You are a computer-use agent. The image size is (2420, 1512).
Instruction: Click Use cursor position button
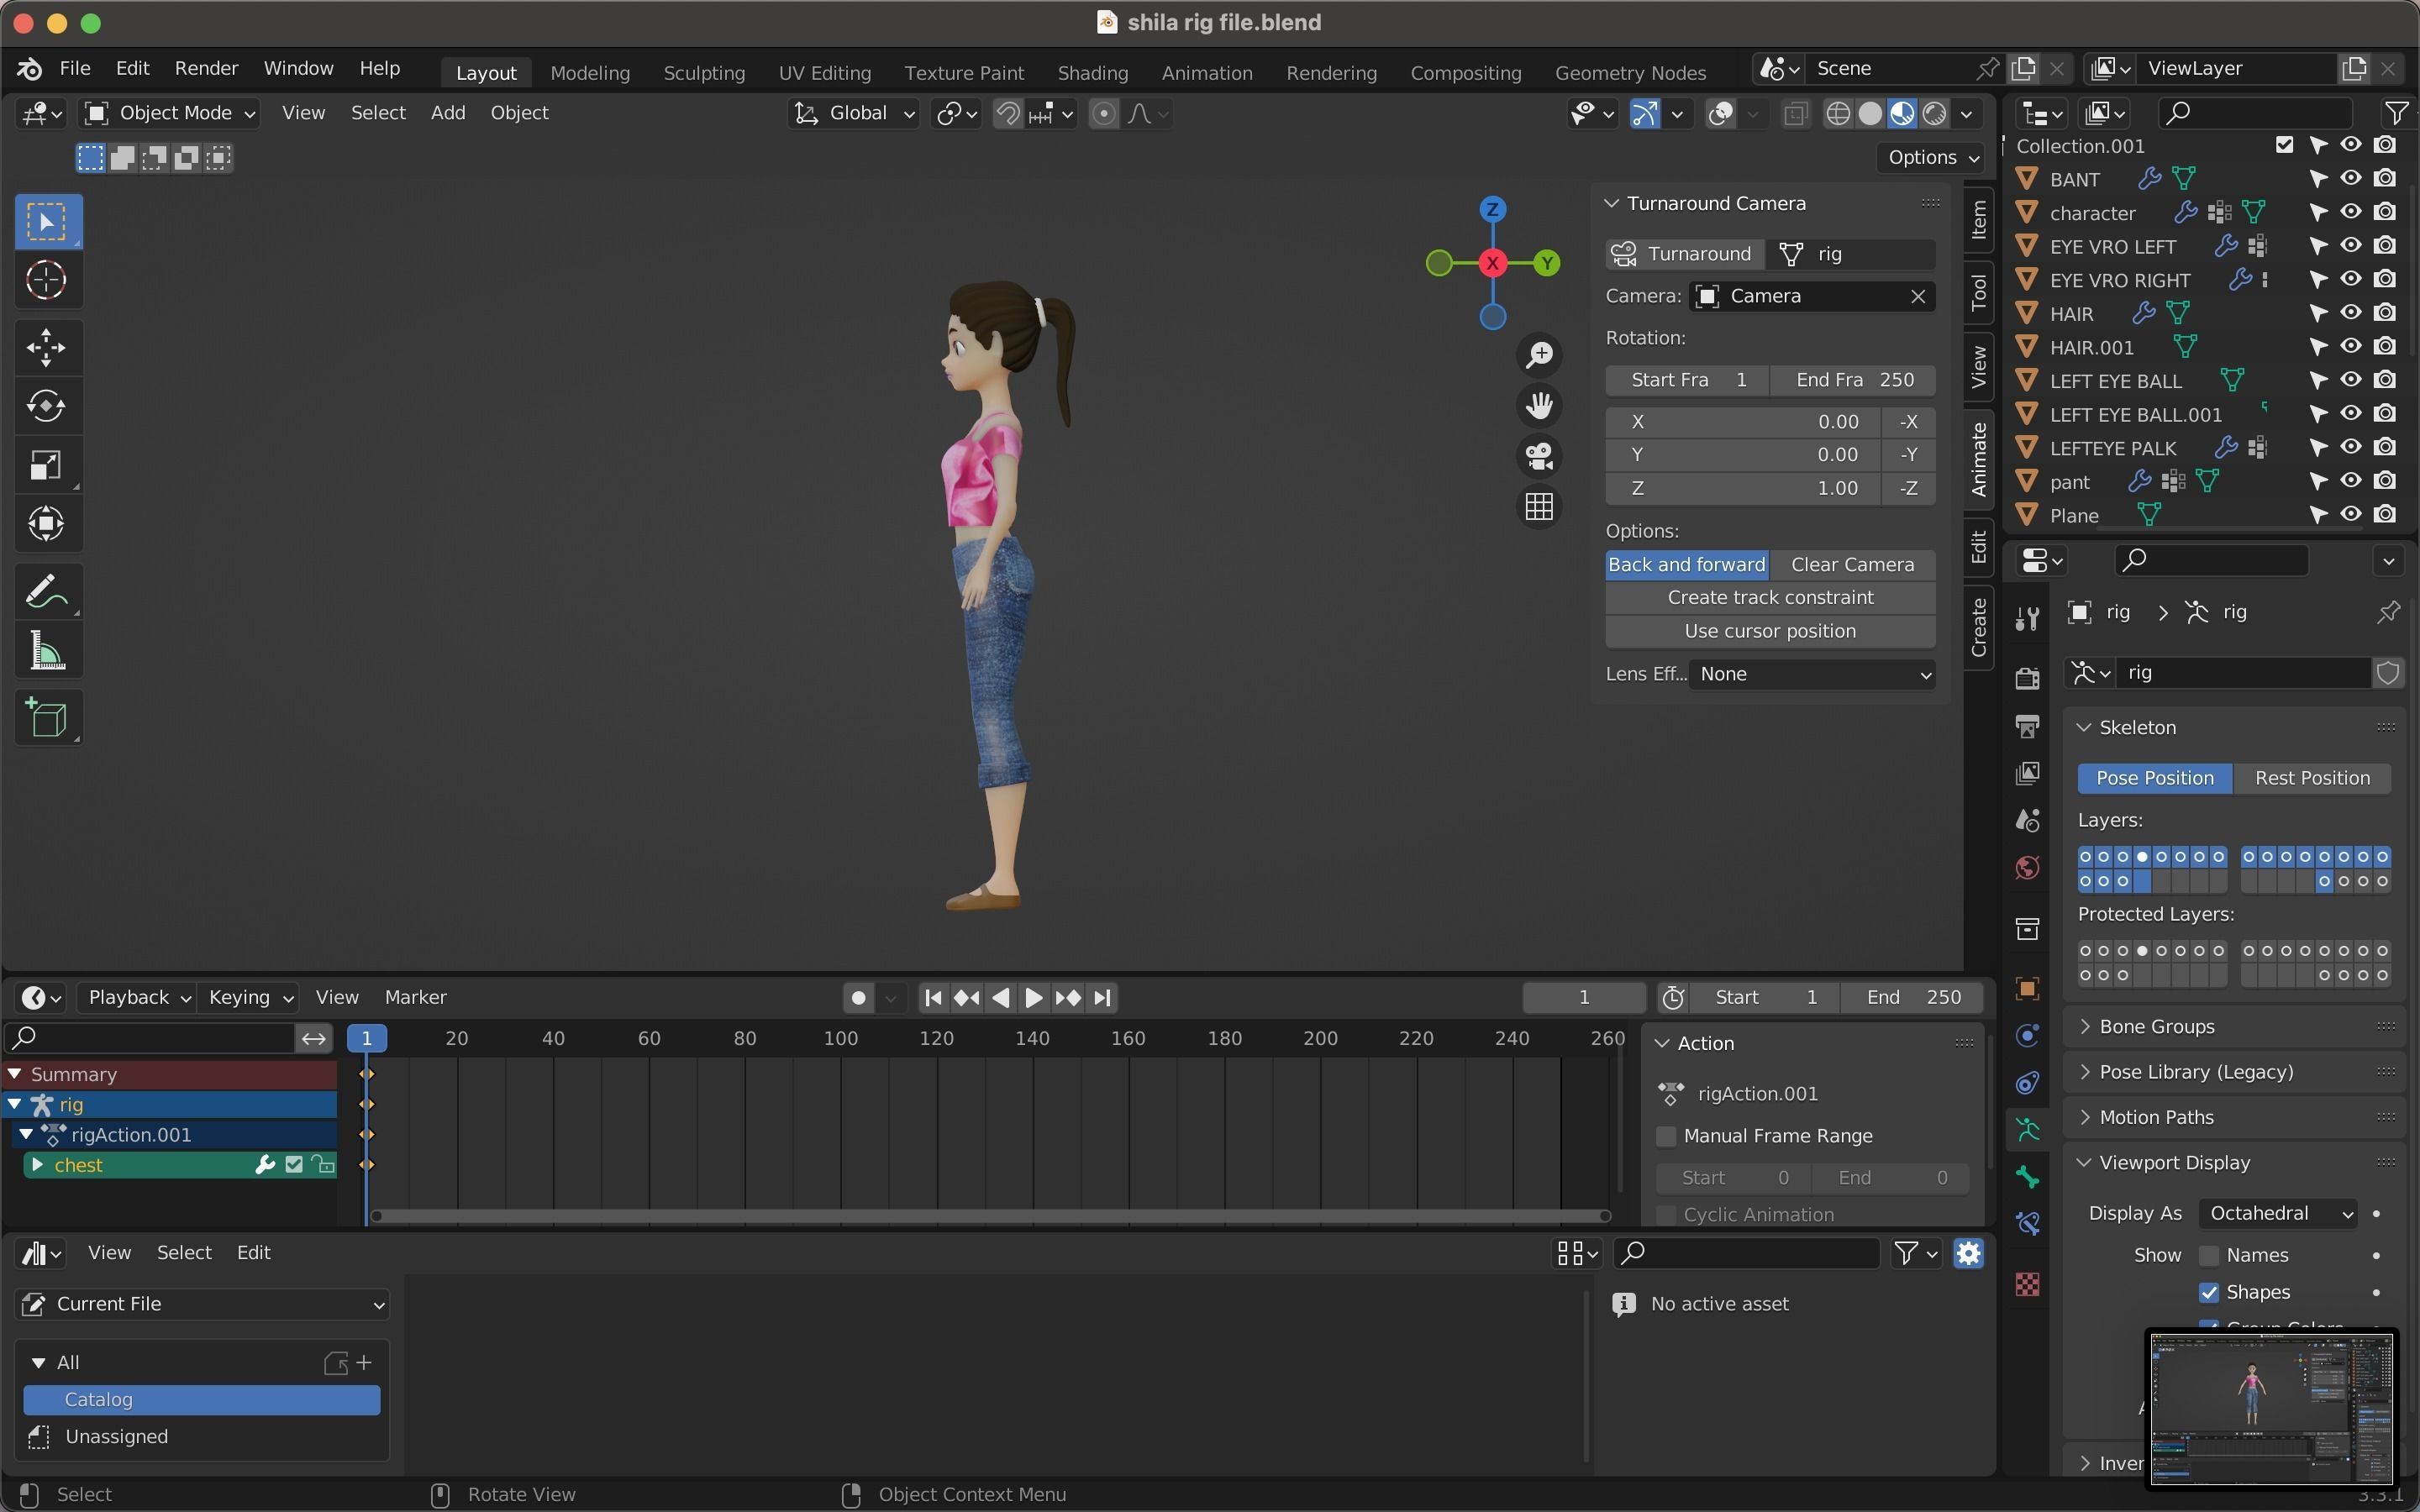tap(1770, 632)
